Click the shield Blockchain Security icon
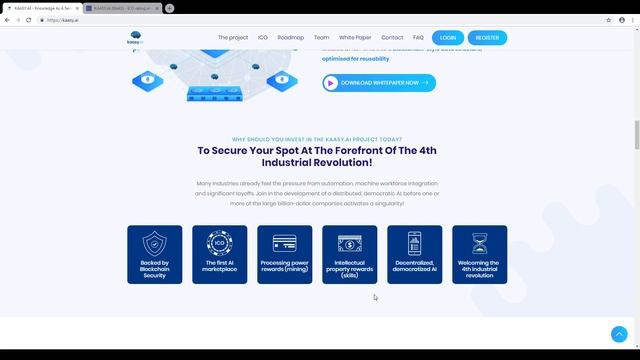Screen dimensions: 640x360 pos(154,243)
